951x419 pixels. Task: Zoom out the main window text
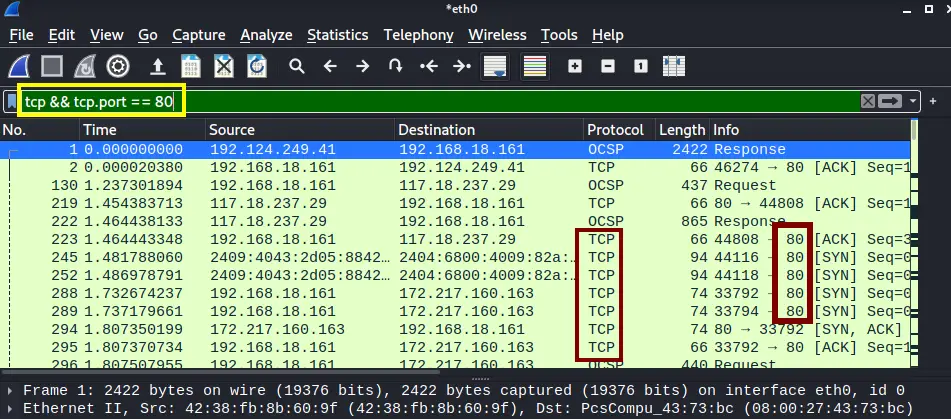(x=608, y=66)
